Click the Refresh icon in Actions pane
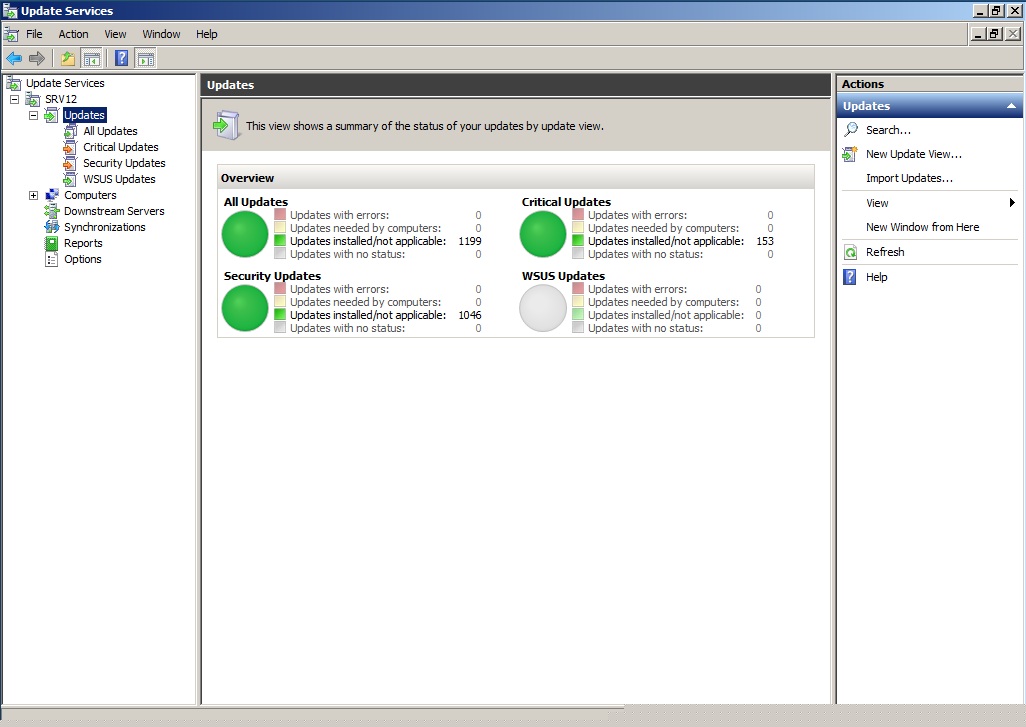This screenshot has width=1026, height=727. [850, 253]
